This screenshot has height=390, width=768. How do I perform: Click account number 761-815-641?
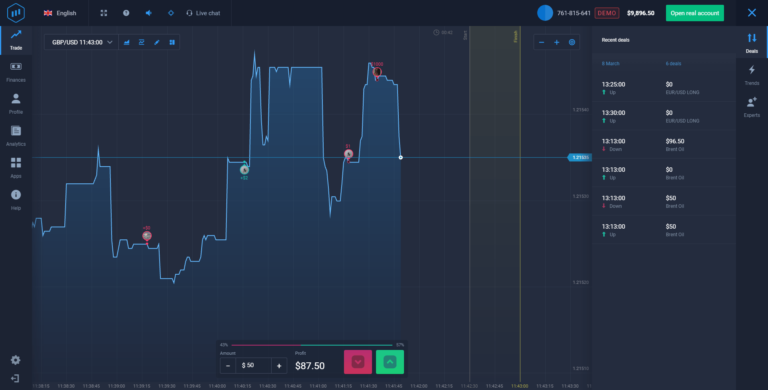coord(574,13)
